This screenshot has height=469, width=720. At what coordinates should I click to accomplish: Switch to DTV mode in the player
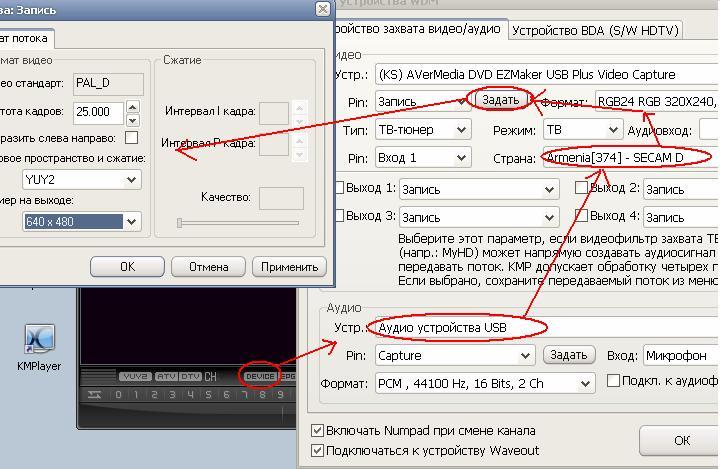pyautogui.click(x=190, y=376)
